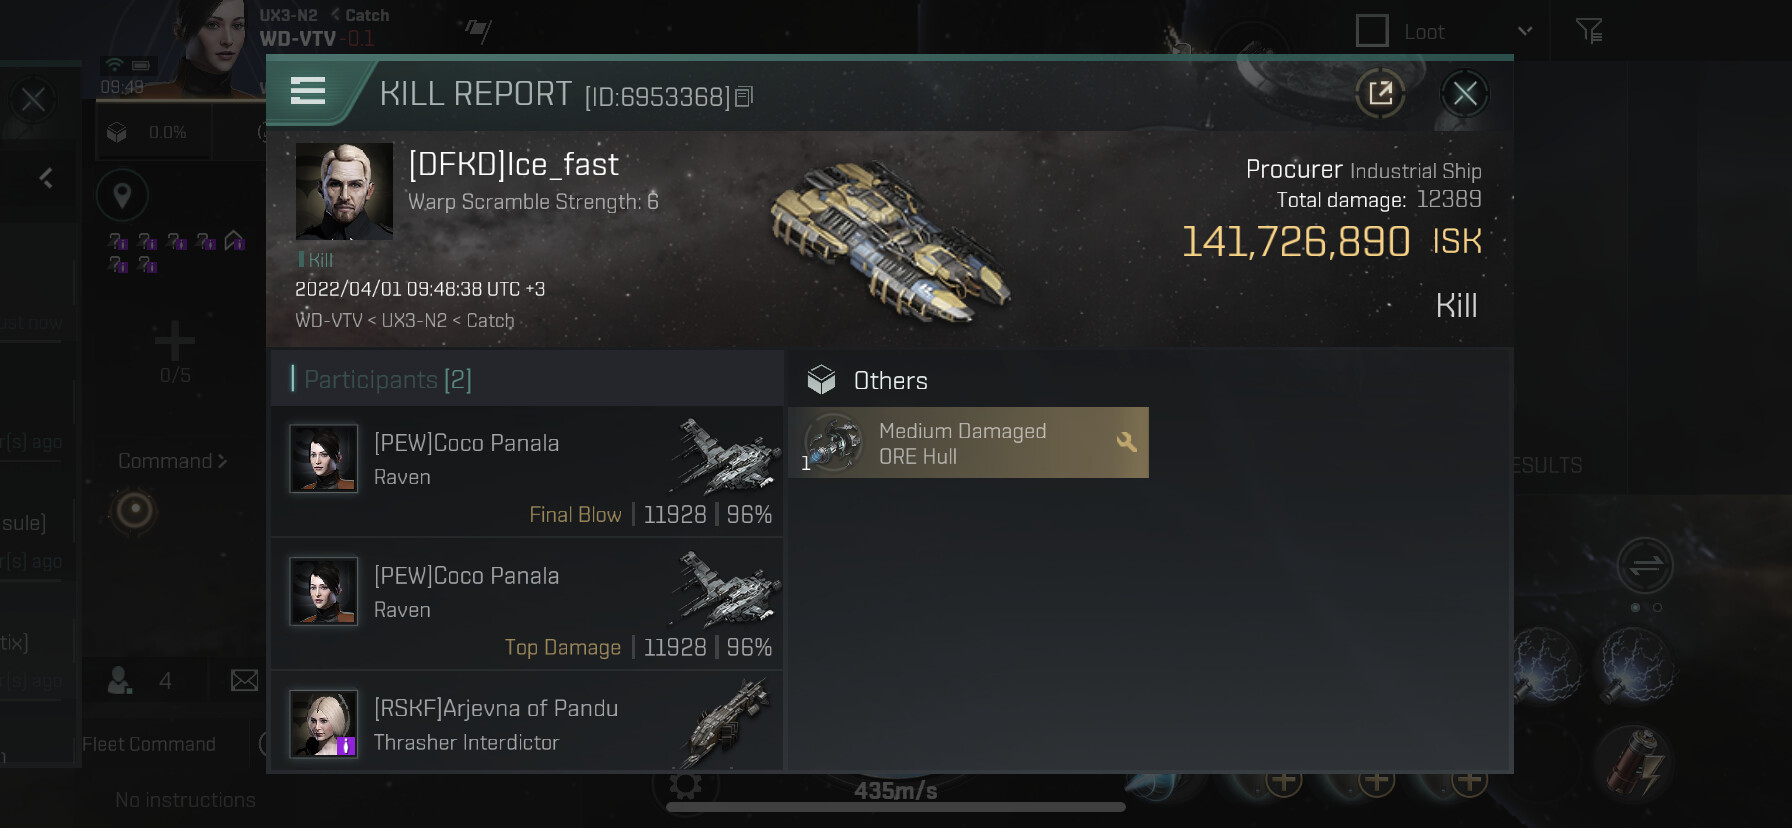Expand the Loot dropdown arrow
The image size is (1792, 828).
point(1525,31)
